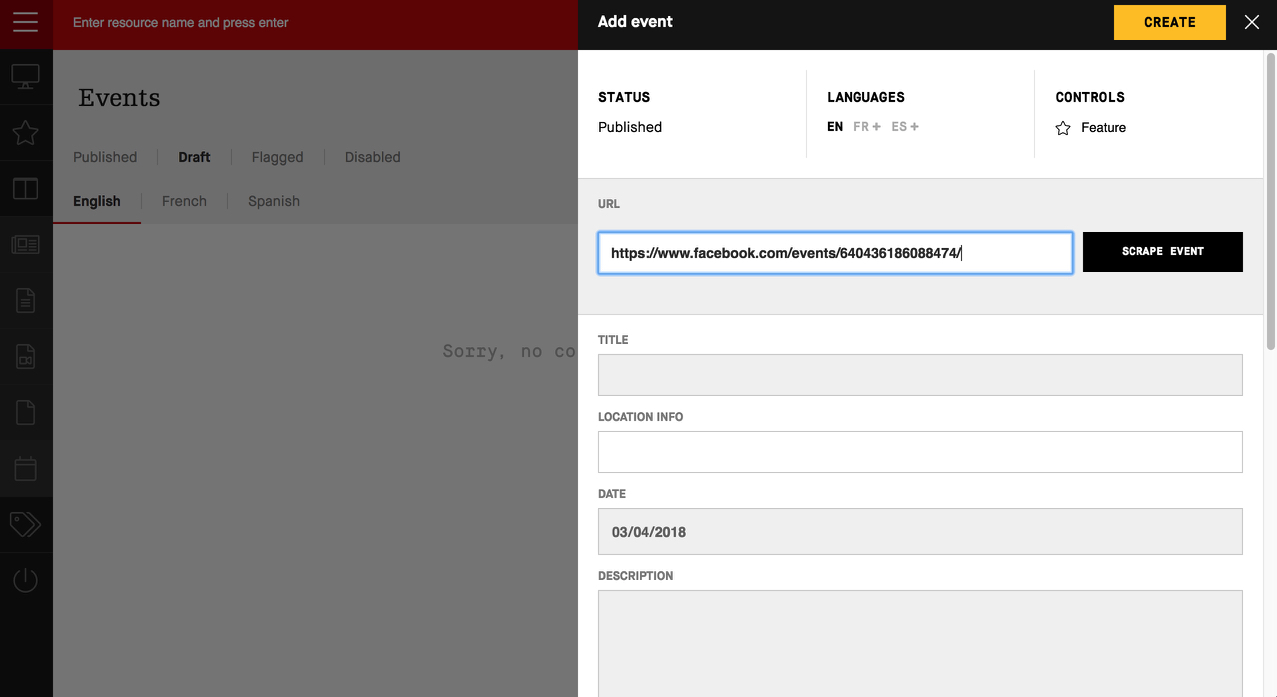The image size is (1277, 697).
Task: Open the Published status selector
Action: pos(630,127)
